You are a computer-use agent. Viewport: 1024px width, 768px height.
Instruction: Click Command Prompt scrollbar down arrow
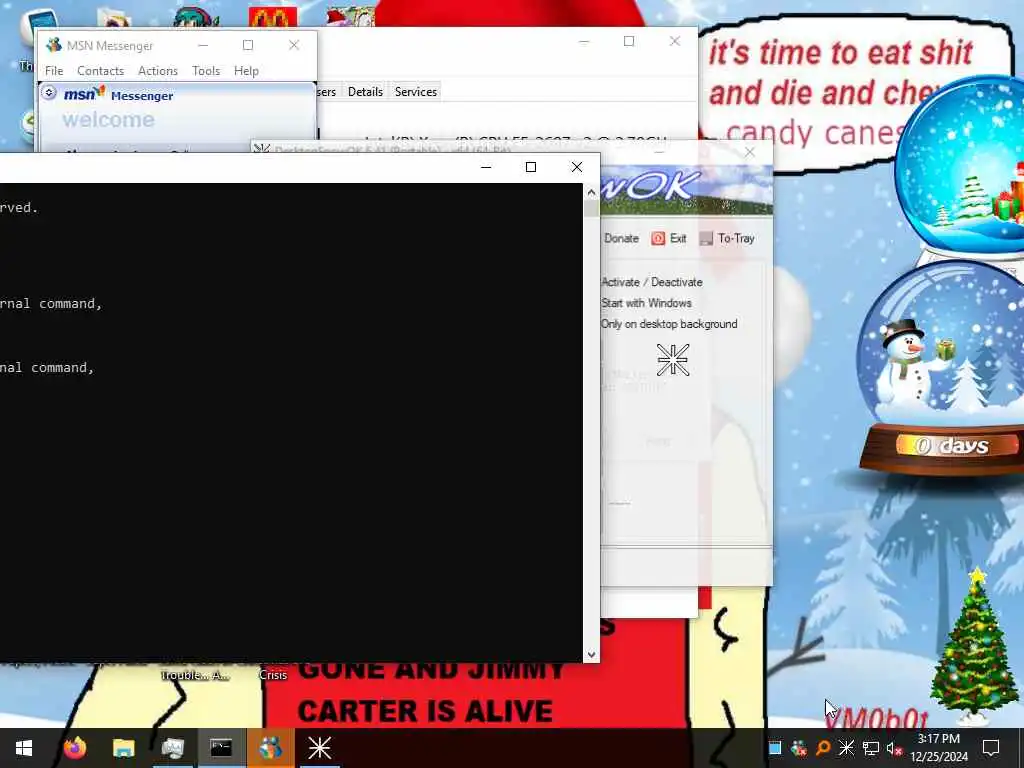591,654
